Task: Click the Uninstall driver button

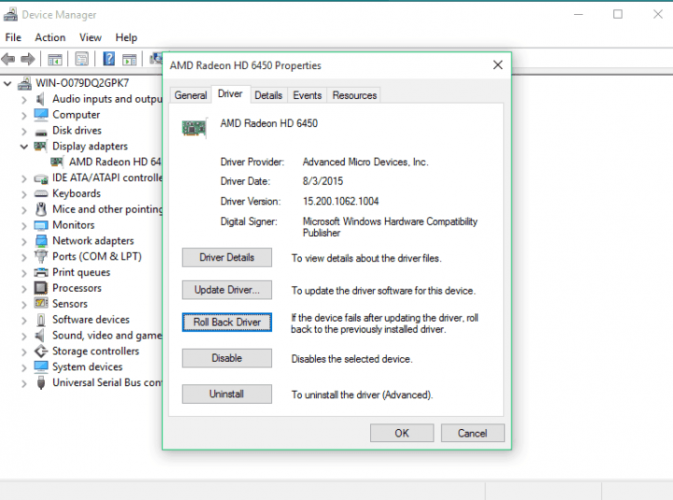Action: tap(227, 394)
